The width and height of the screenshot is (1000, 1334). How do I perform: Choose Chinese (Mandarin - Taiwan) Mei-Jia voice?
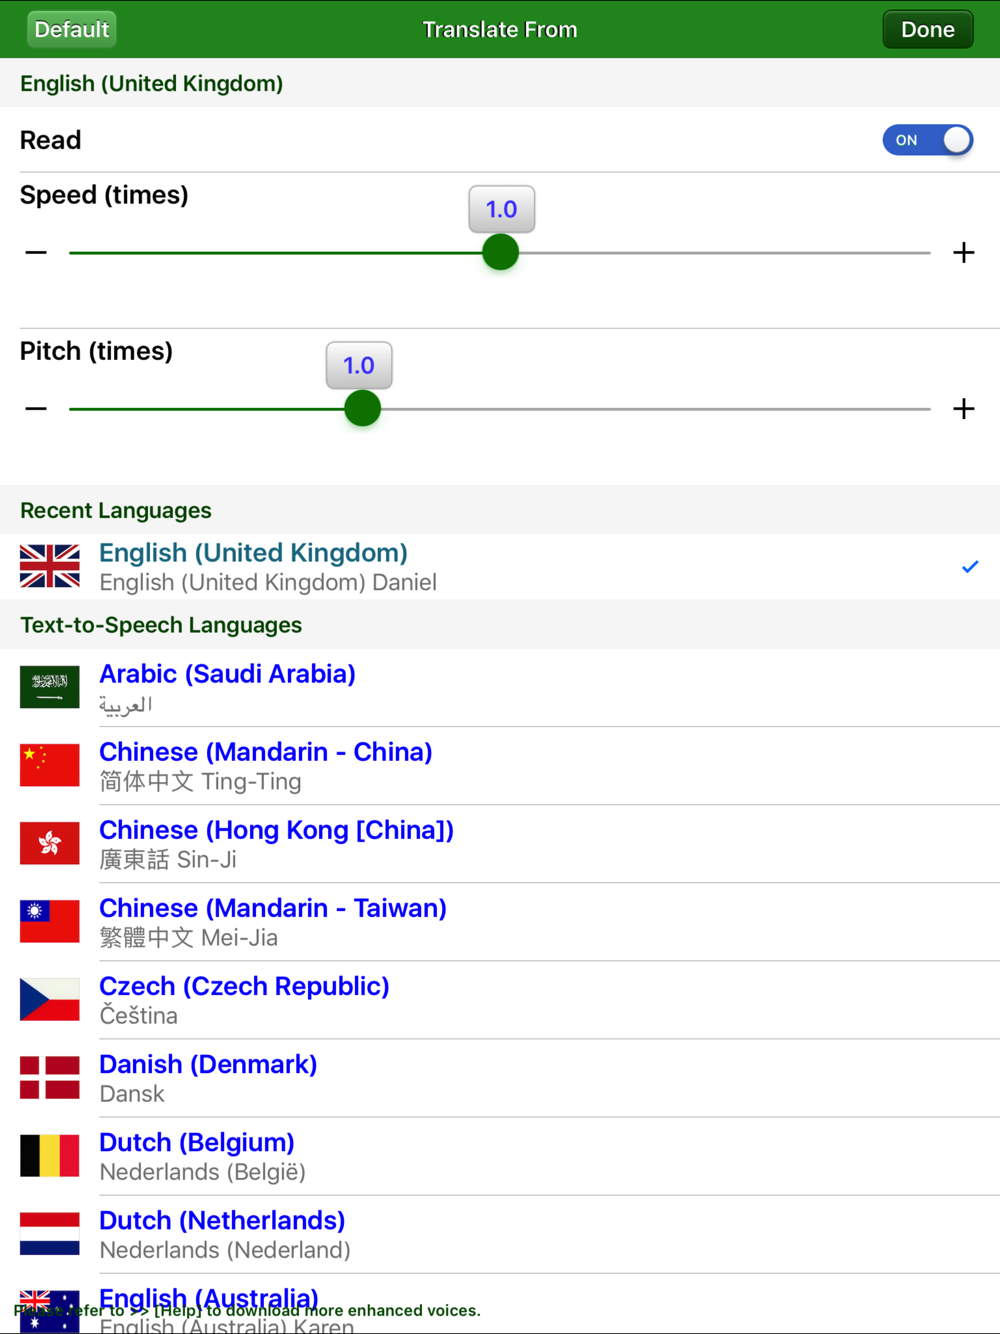pyautogui.click(x=500, y=922)
